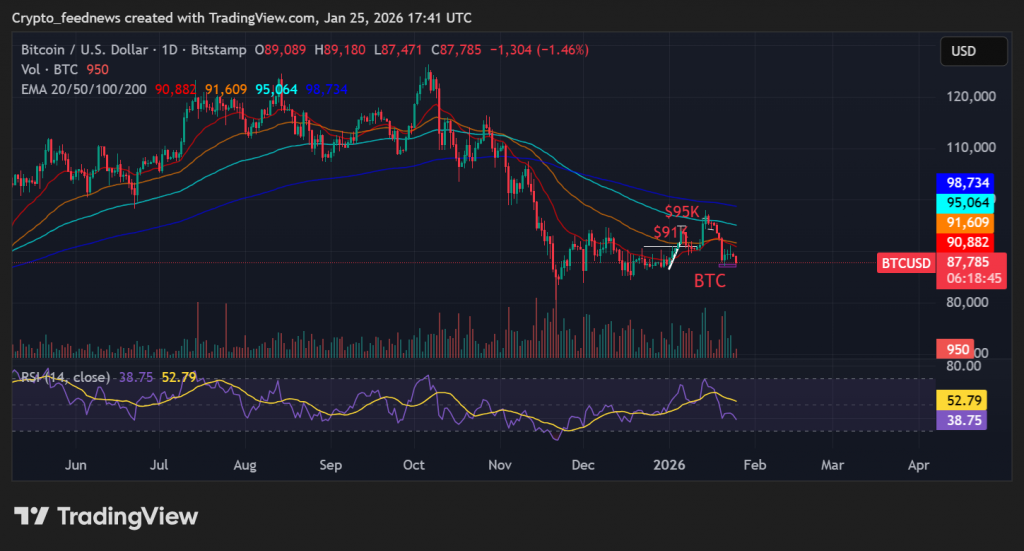The image size is (1024, 551).
Task: Click the red 90,882 EMA label
Action: [962, 242]
